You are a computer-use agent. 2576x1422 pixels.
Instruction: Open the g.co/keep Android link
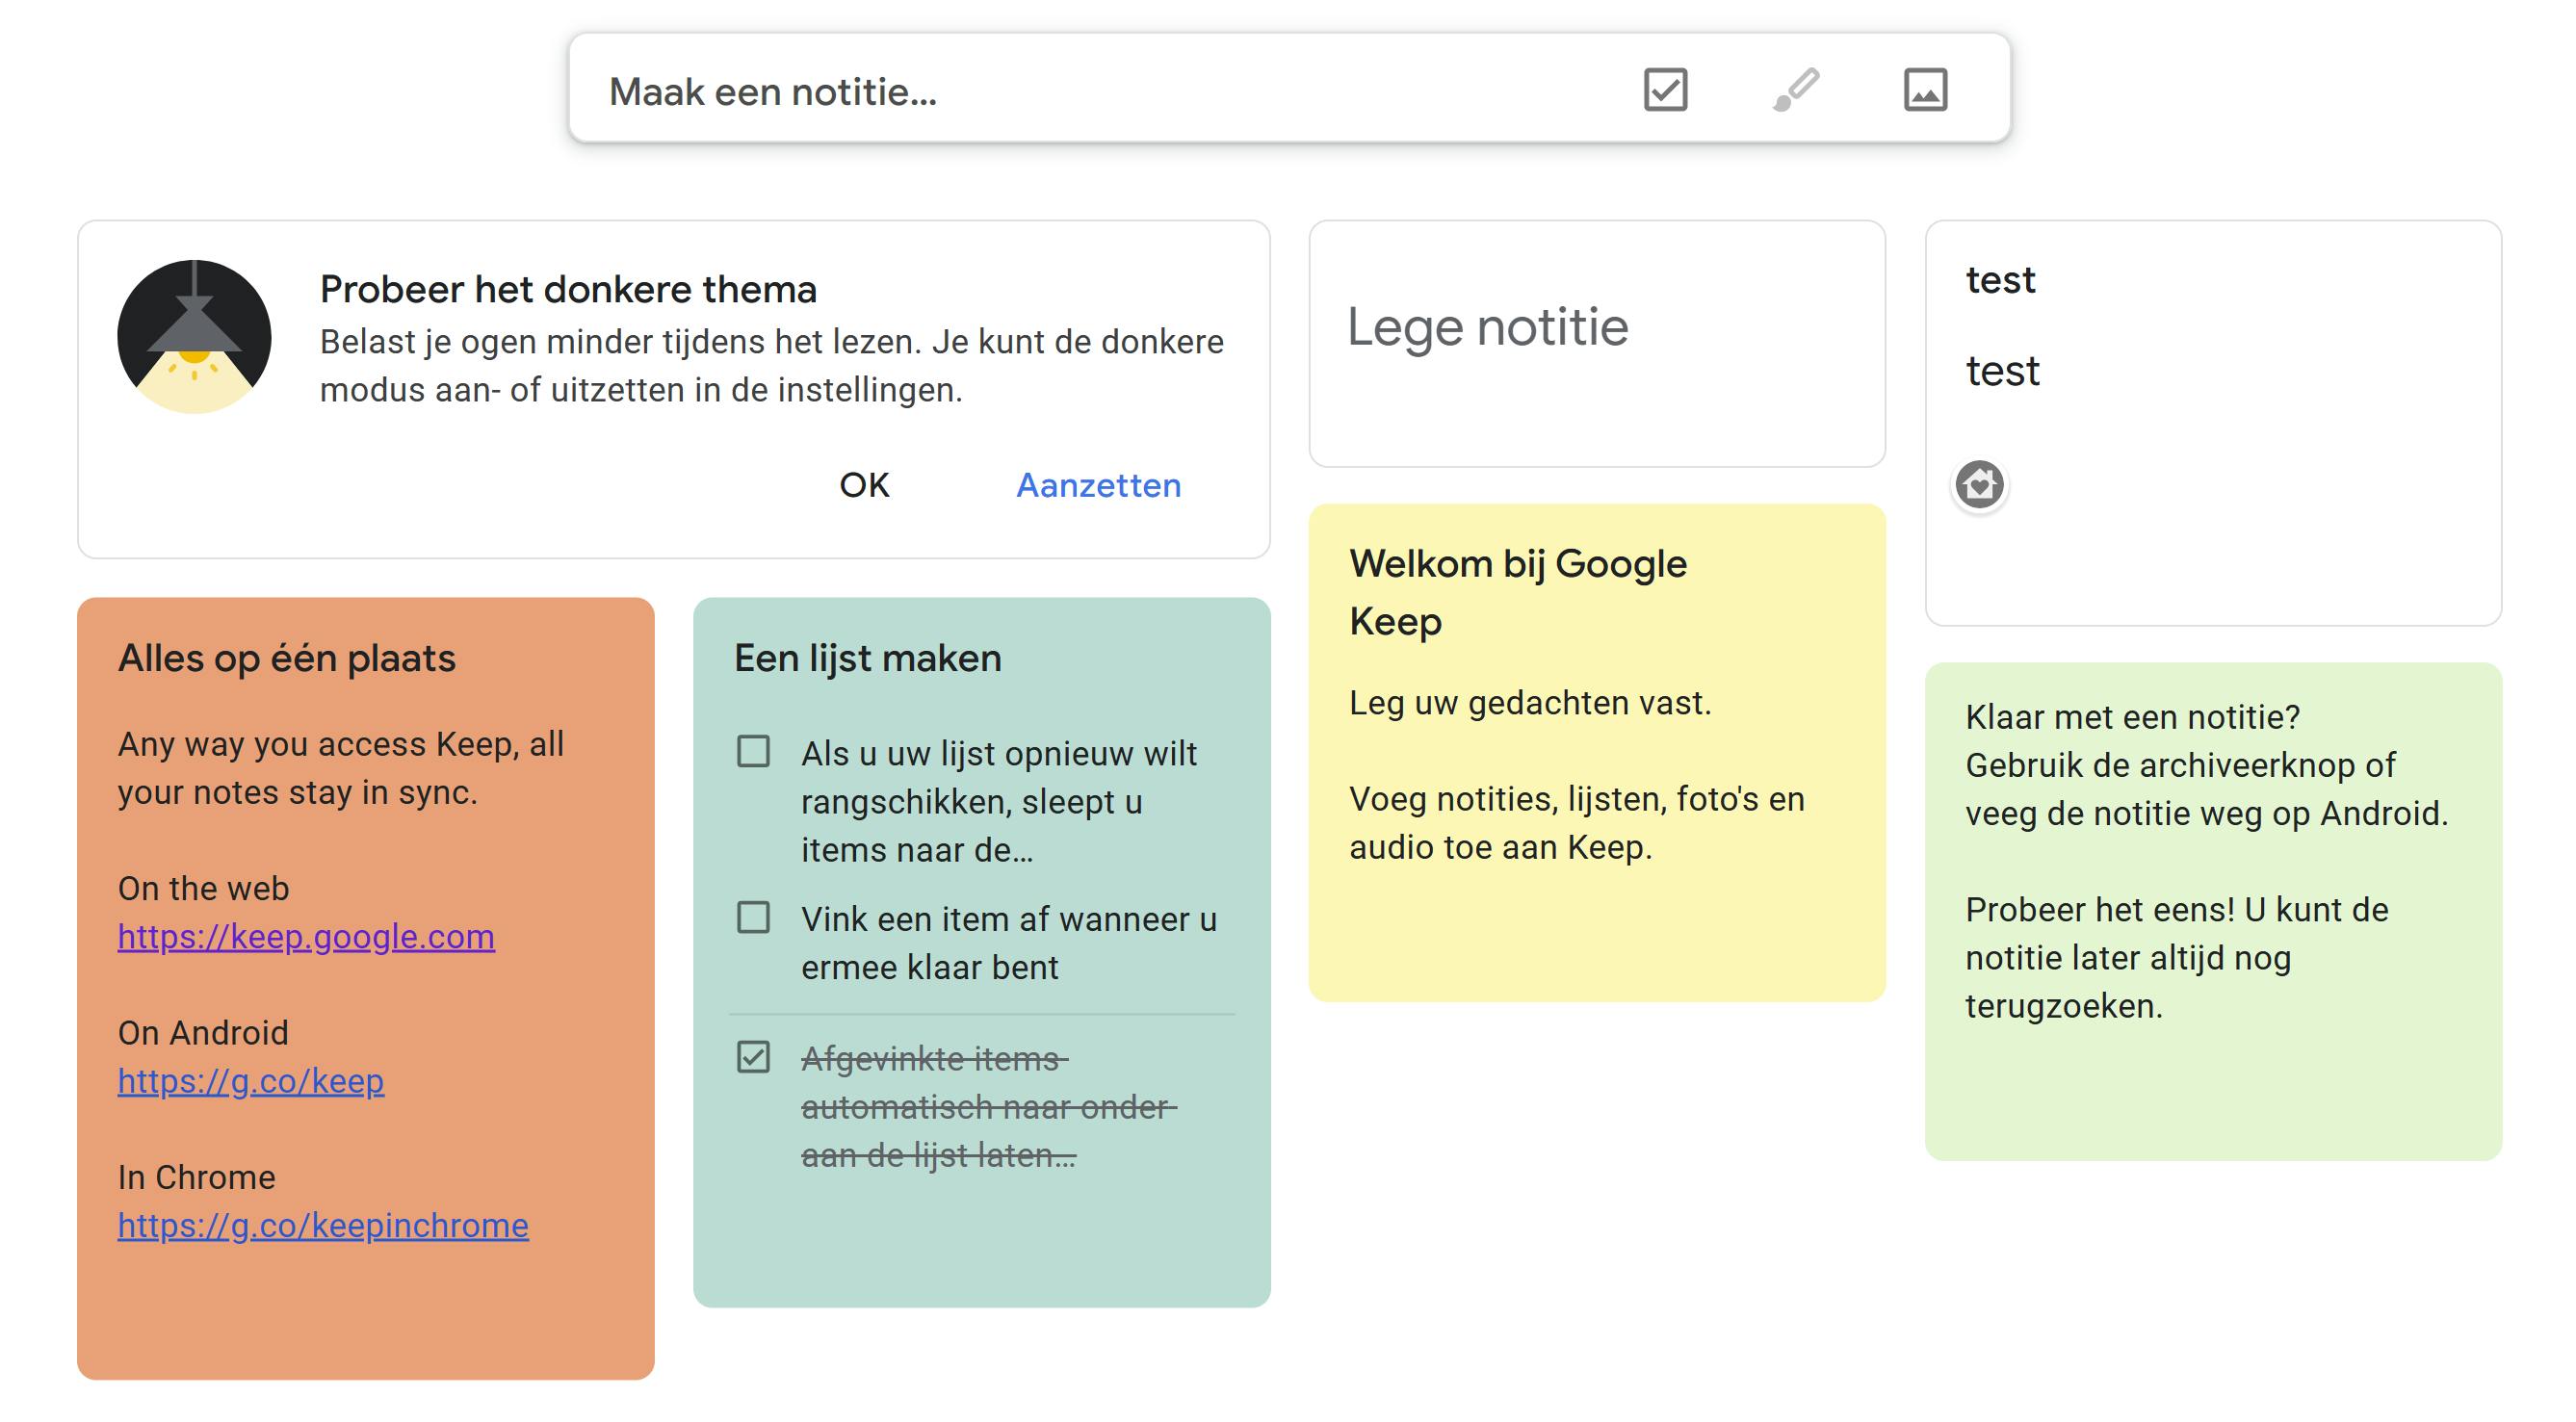point(251,1081)
